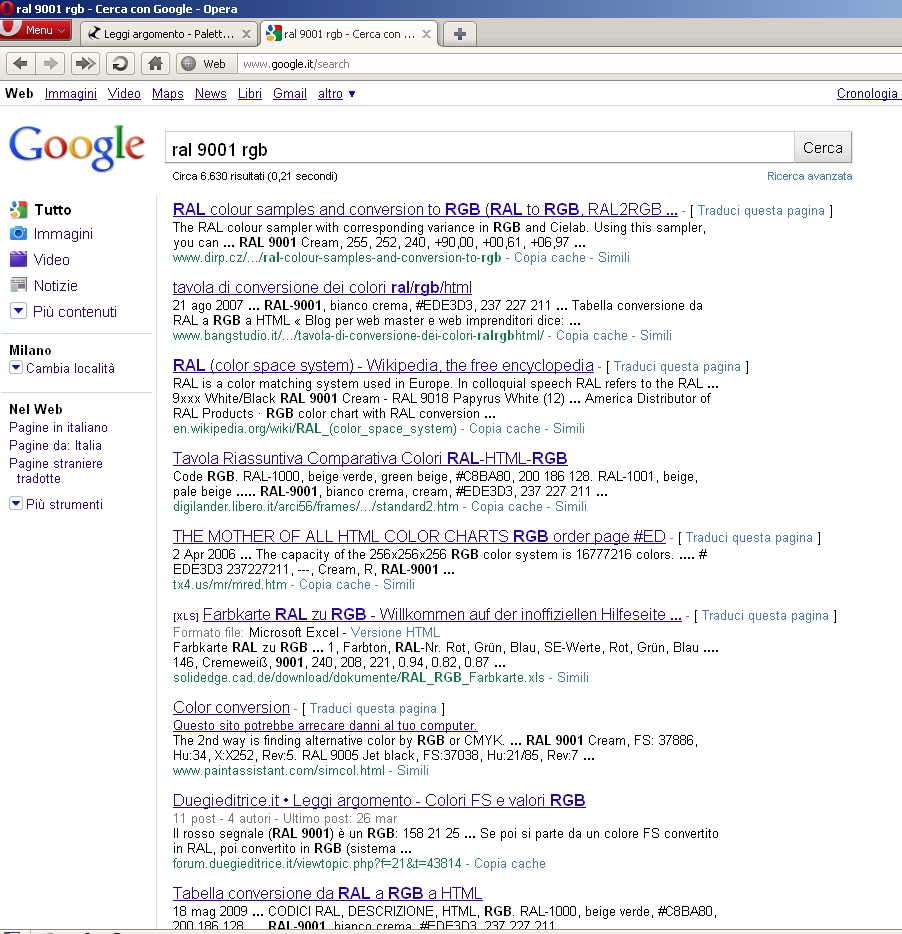Click the fast forward double-arrow button

(85, 63)
